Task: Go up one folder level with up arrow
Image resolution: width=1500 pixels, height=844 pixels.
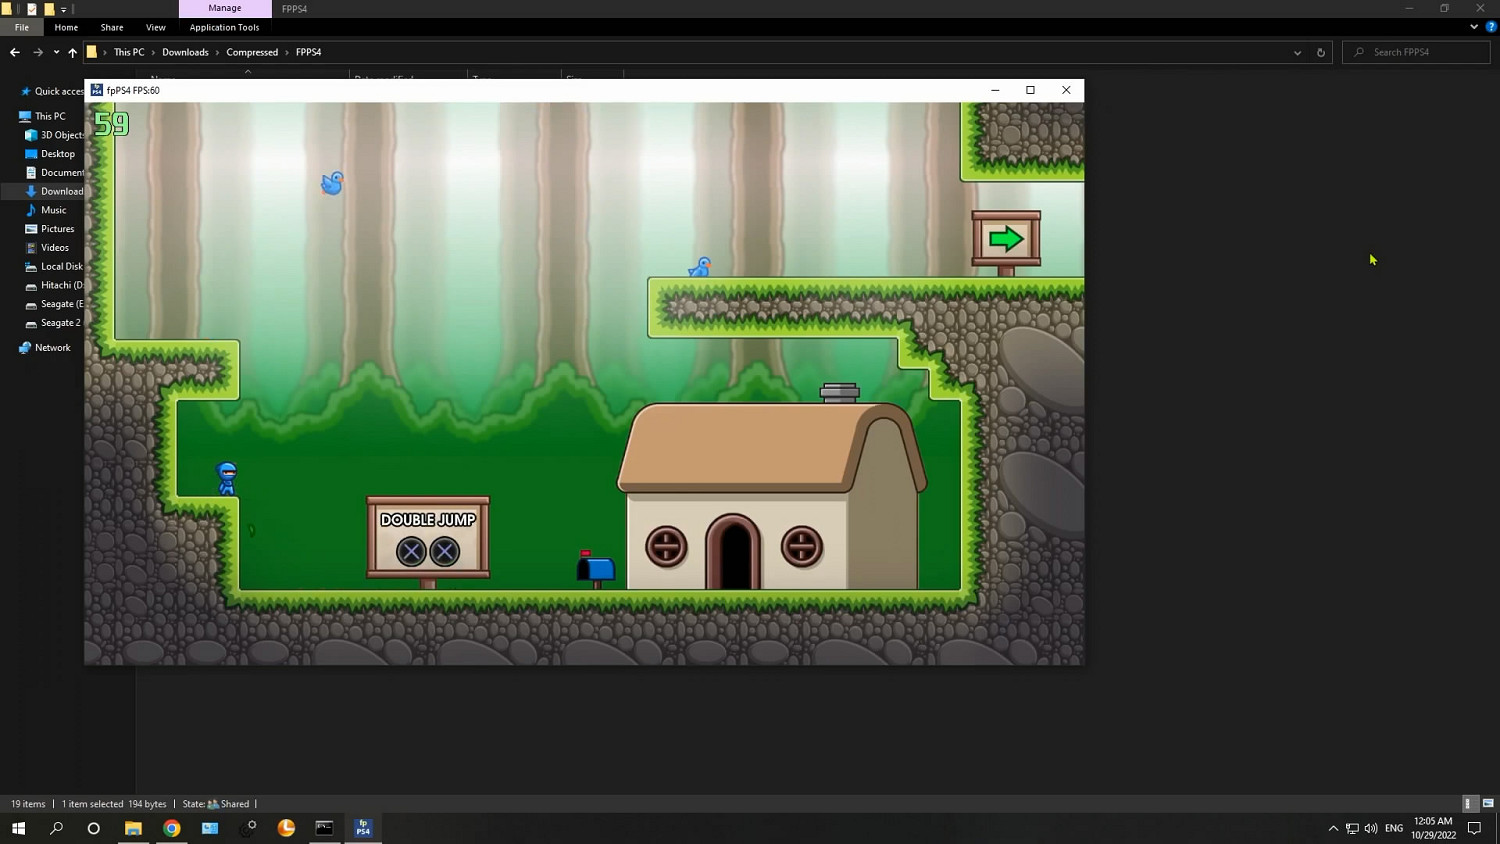Action: (72, 52)
